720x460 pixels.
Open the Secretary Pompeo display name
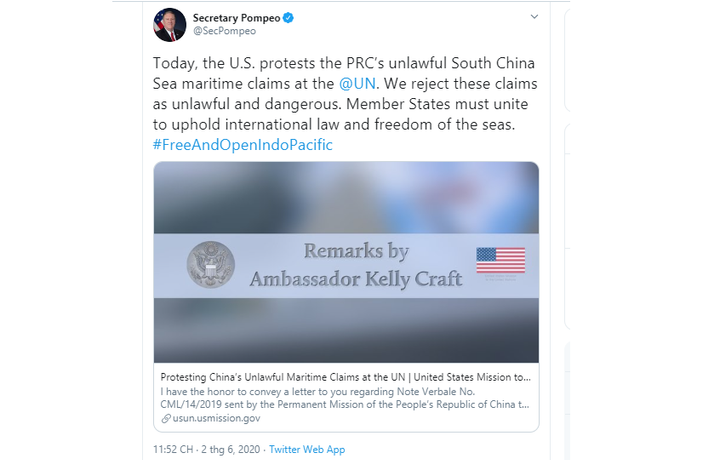[x=236, y=17]
